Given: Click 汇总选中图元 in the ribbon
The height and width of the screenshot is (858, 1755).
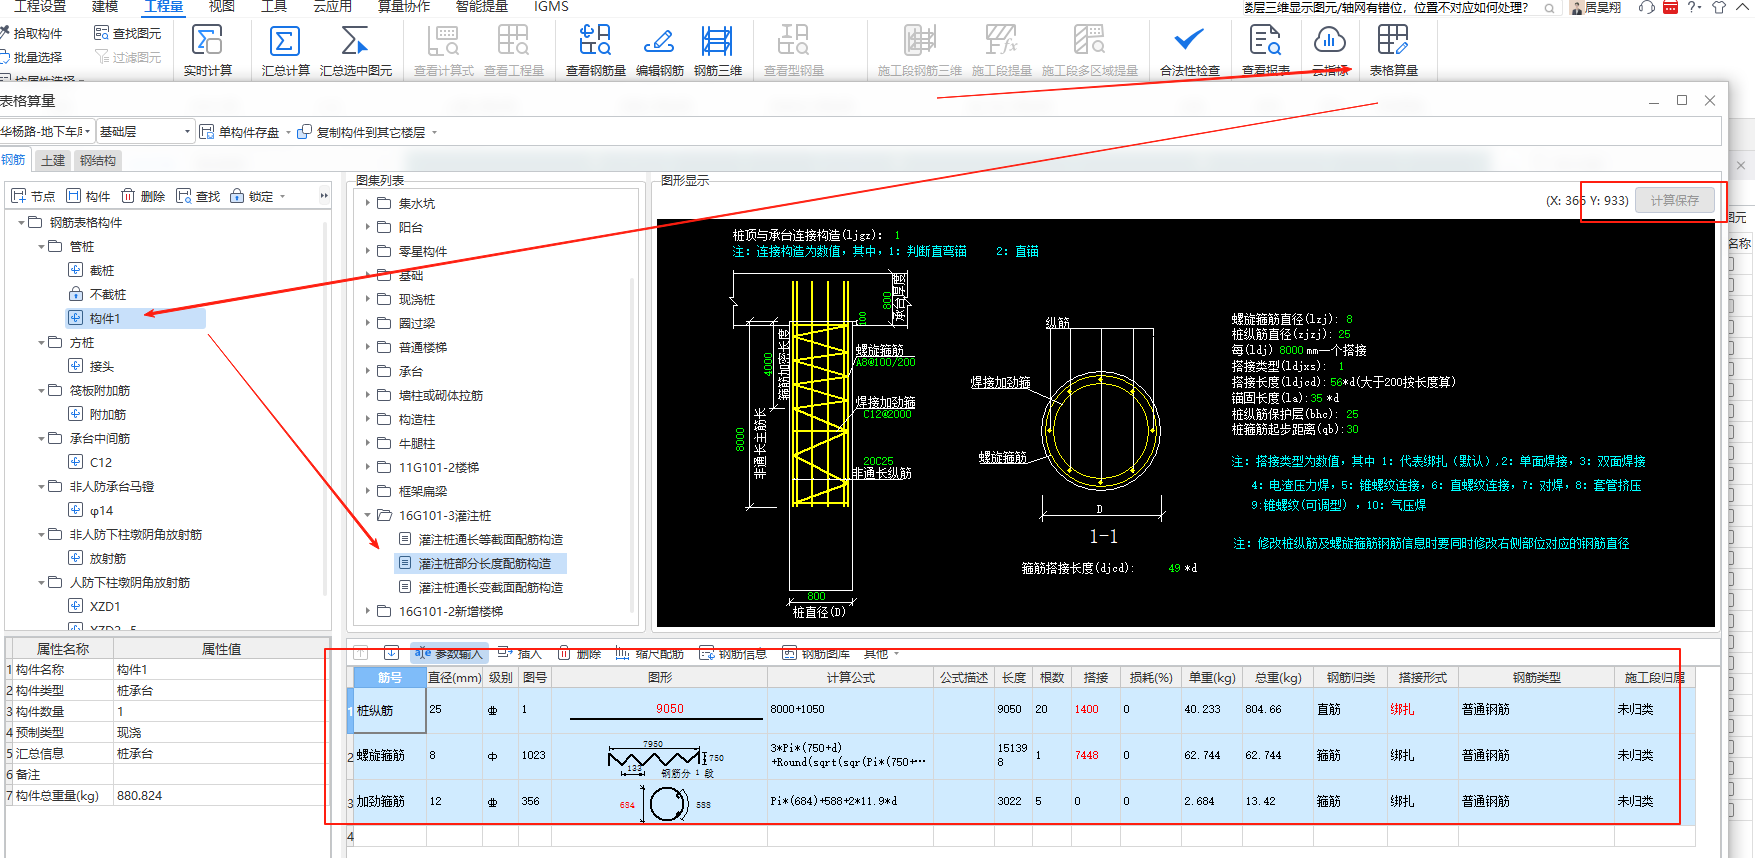Looking at the screenshot, I should 355,50.
